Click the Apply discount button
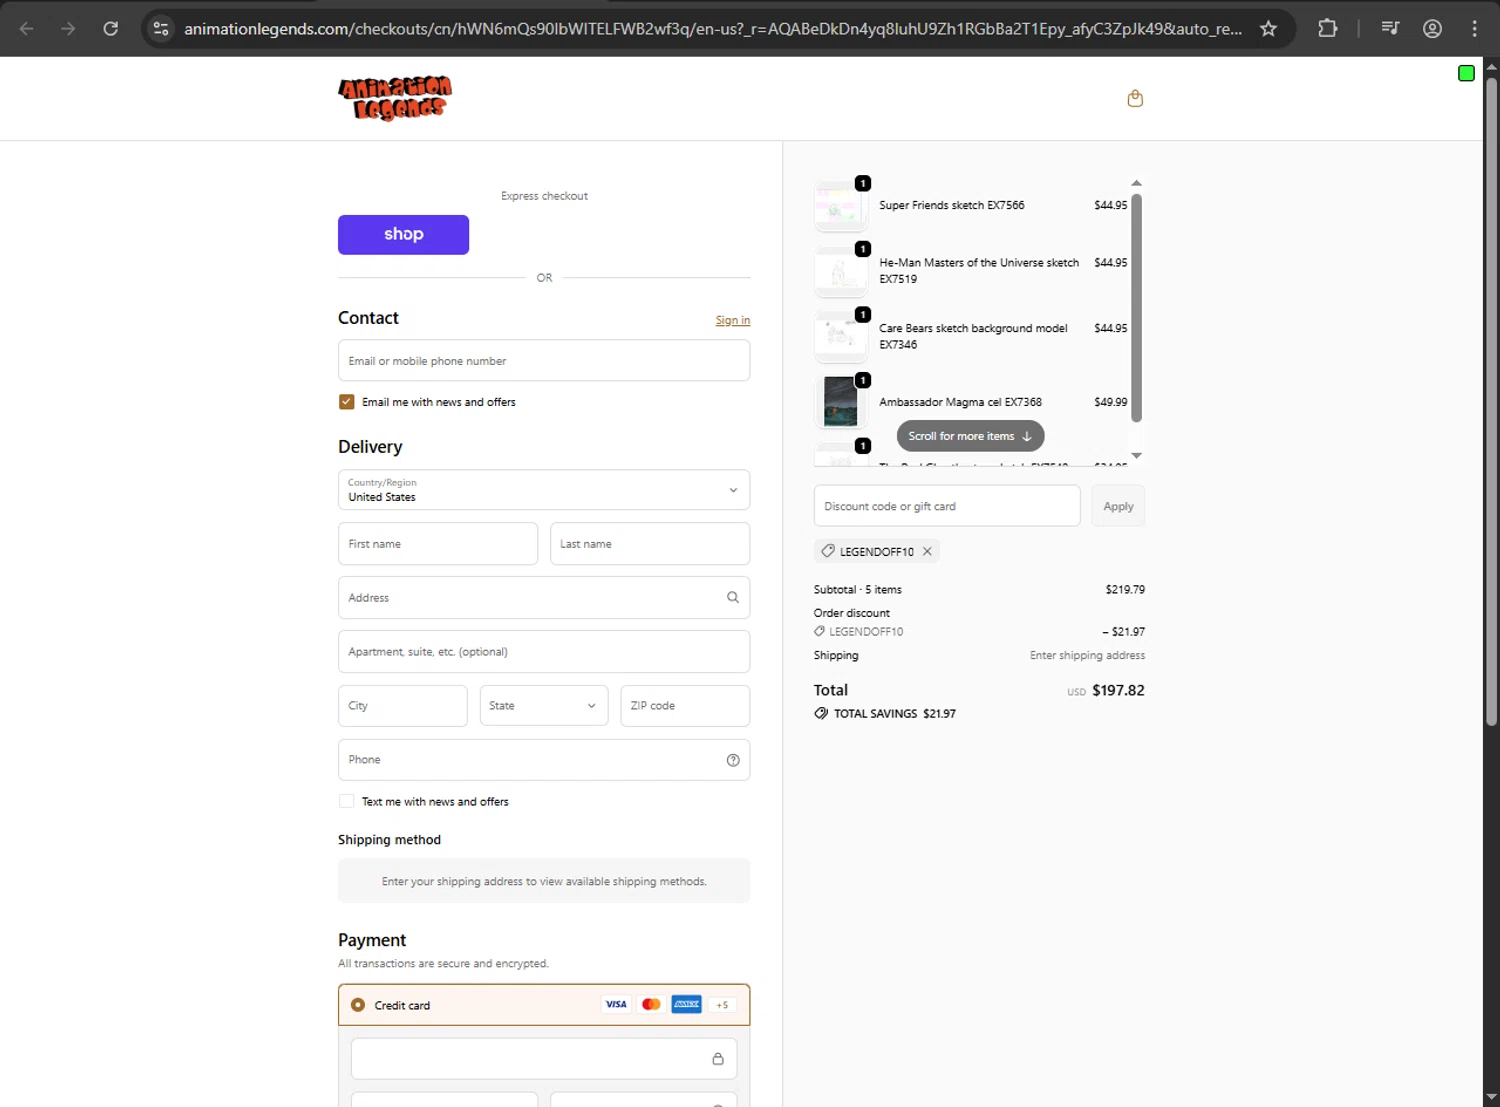This screenshot has width=1500, height=1107. pos(1118,506)
